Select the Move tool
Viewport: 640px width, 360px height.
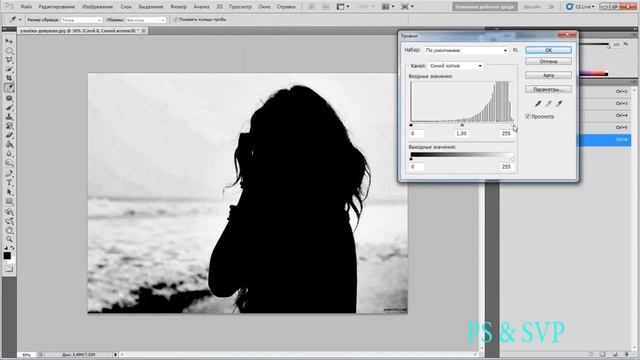(9, 41)
